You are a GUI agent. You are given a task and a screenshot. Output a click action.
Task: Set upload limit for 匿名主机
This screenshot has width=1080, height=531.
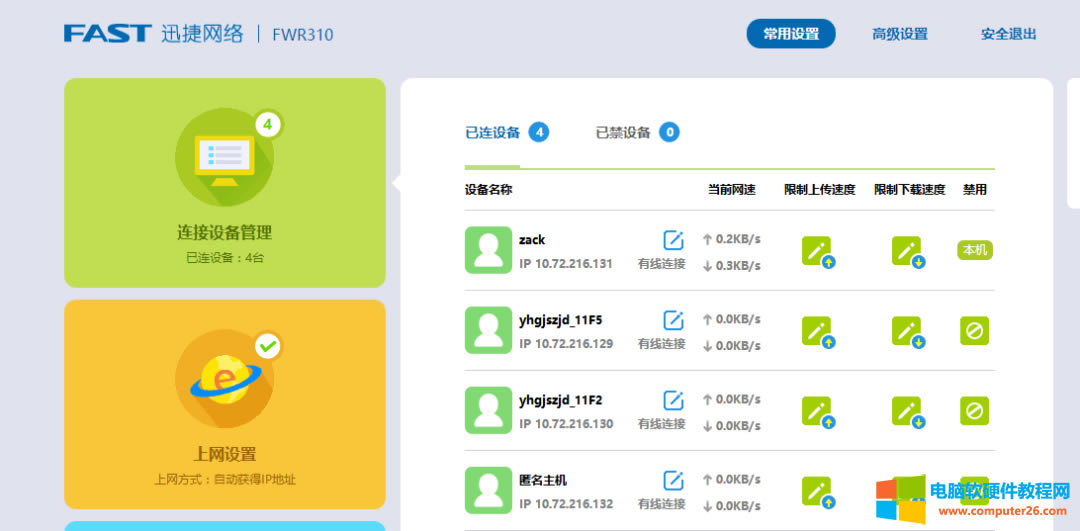pos(817,491)
